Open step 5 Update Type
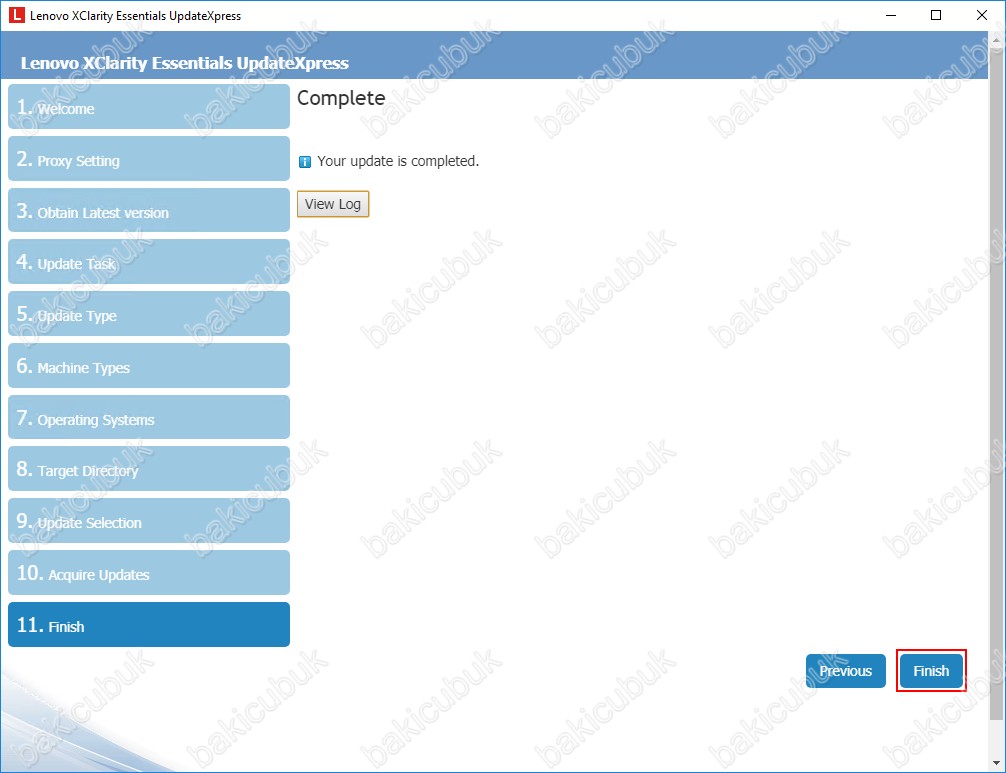The image size is (1006, 773). (149, 314)
